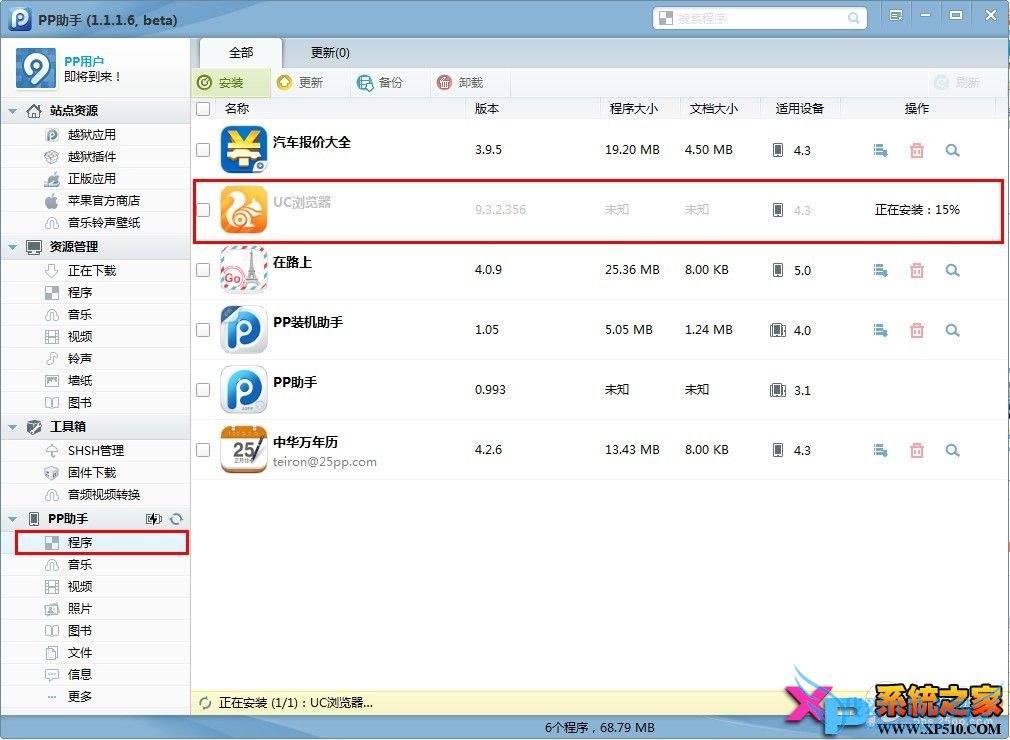1010x740 pixels.
Task: Click the 搜索程序 search field
Action: (759, 18)
